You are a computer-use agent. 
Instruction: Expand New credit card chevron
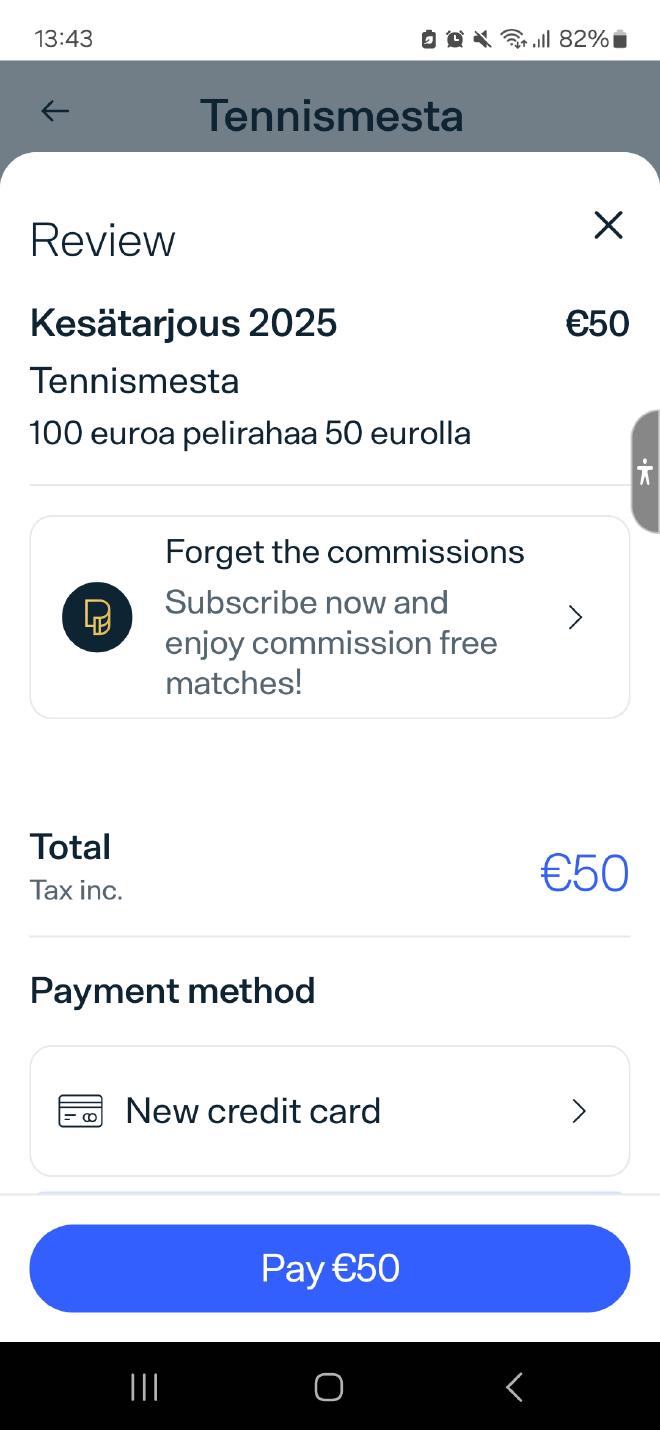(578, 1111)
